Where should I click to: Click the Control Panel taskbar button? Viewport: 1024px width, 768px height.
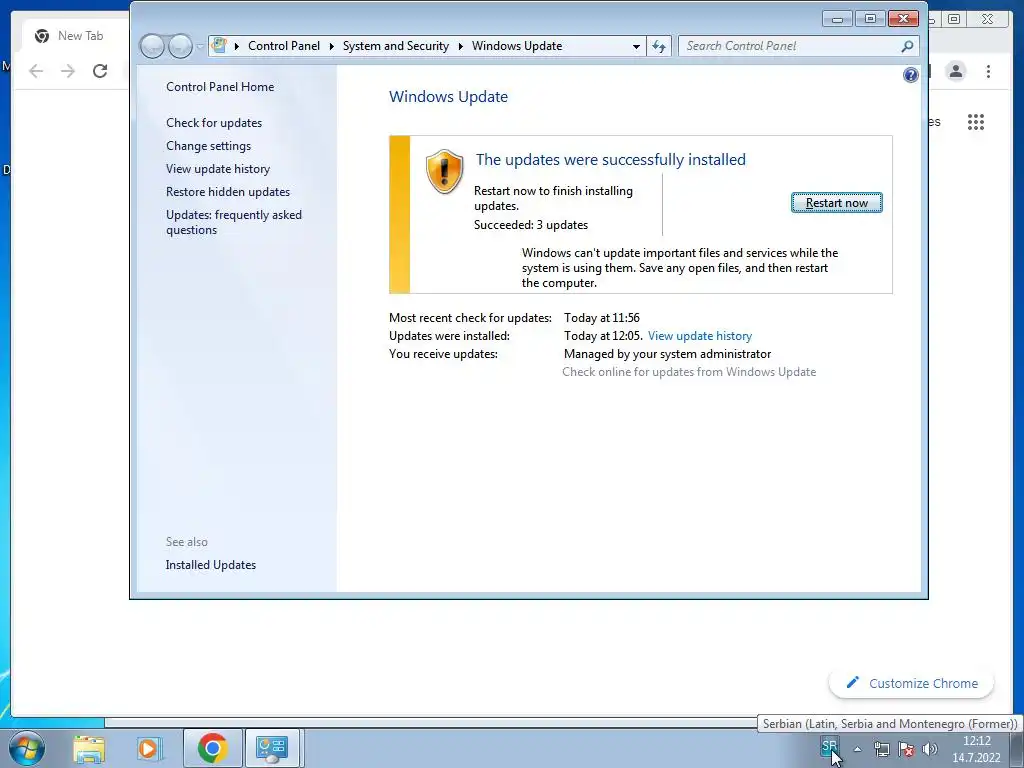point(272,748)
